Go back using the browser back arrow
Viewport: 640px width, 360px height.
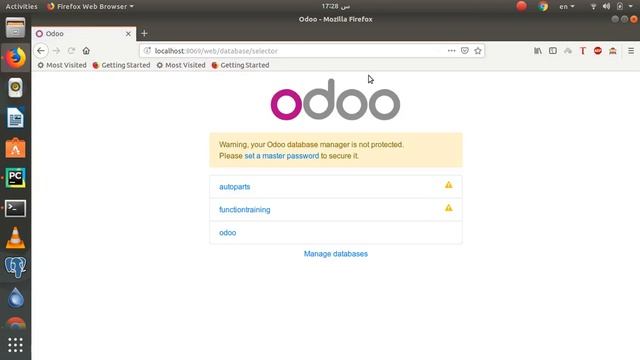coord(41,51)
